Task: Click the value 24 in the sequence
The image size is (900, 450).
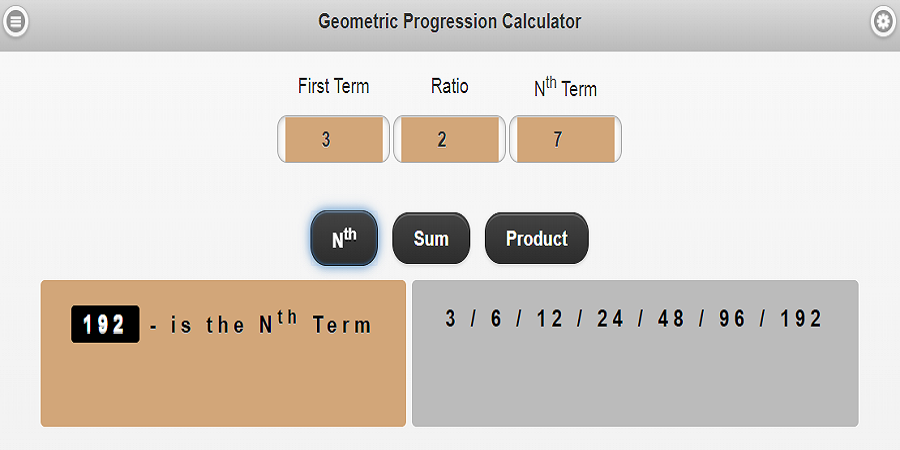Action: point(610,319)
